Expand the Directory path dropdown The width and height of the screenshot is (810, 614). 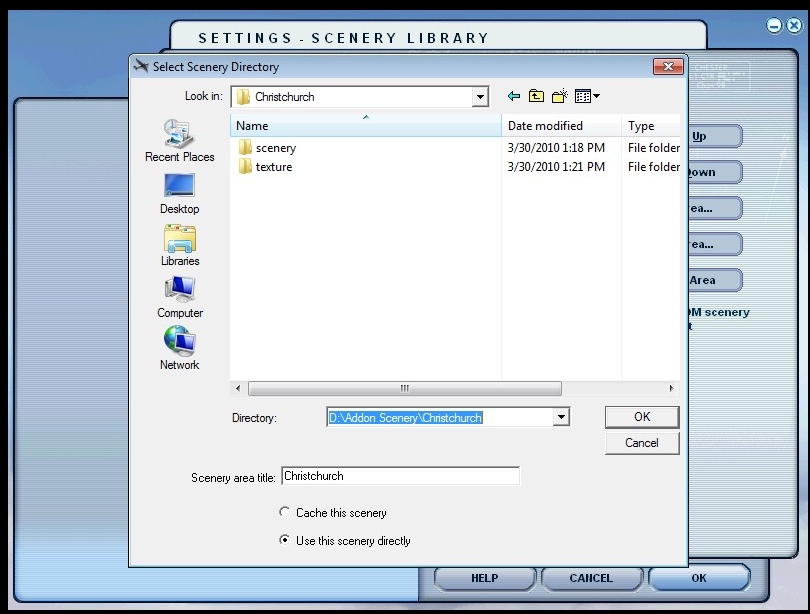click(561, 417)
